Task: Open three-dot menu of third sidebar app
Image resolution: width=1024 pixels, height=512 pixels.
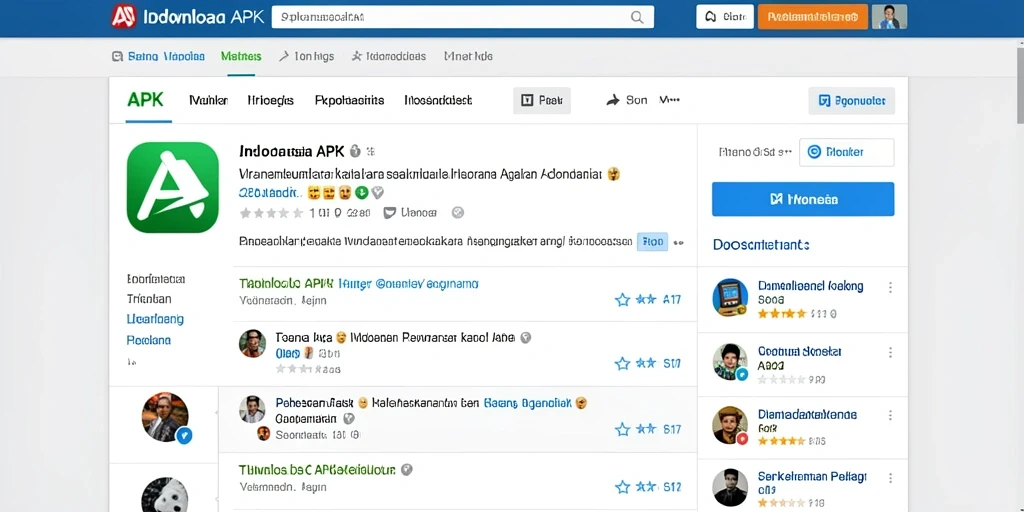Action: (x=889, y=415)
